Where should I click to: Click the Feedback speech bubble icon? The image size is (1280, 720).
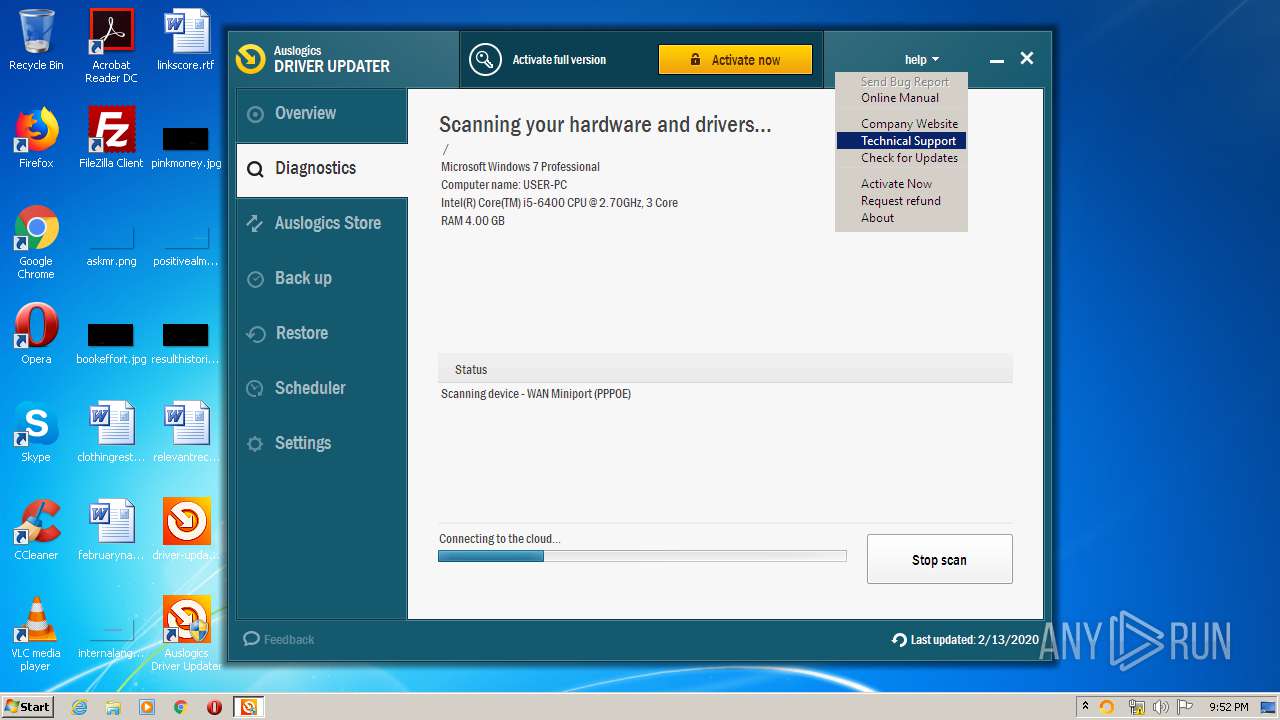point(251,639)
